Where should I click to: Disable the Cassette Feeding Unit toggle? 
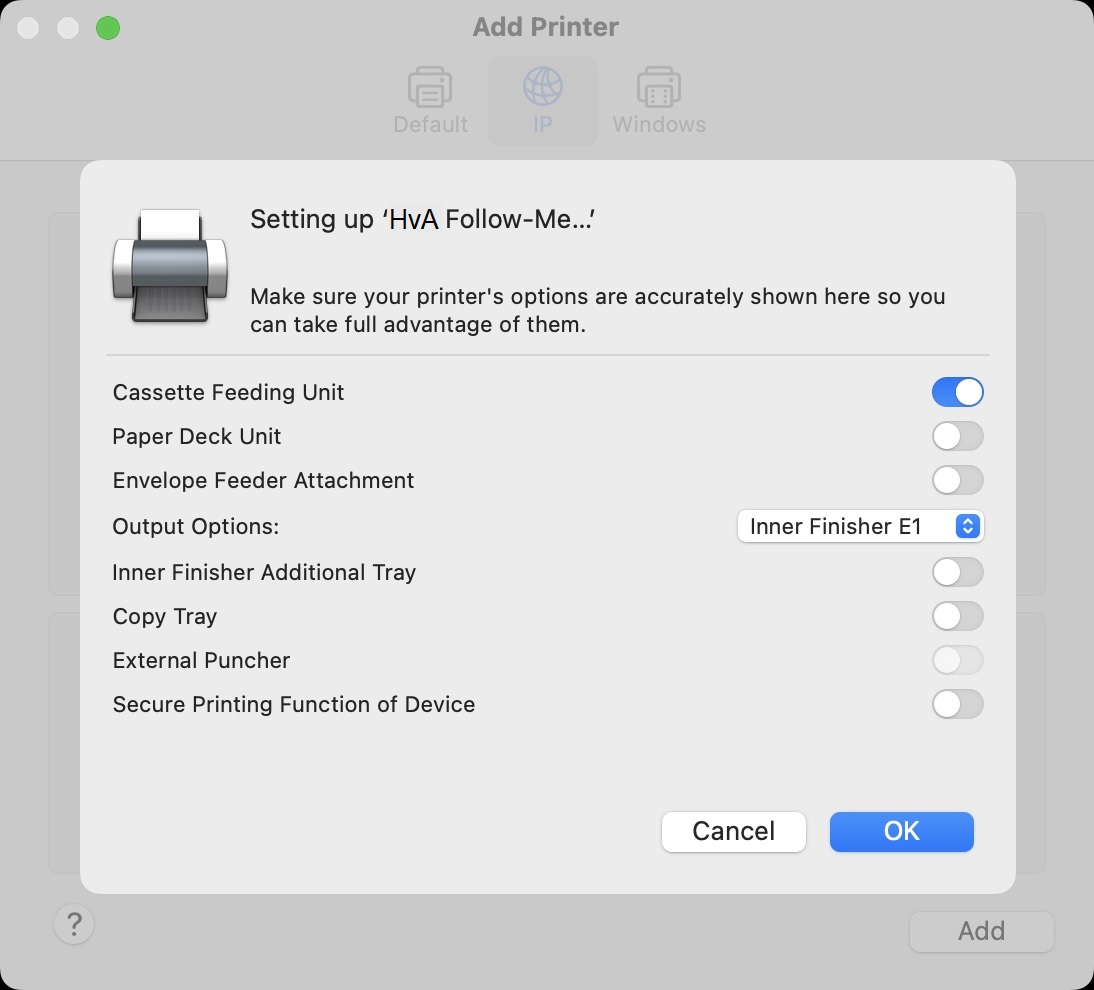click(x=957, y=392)
